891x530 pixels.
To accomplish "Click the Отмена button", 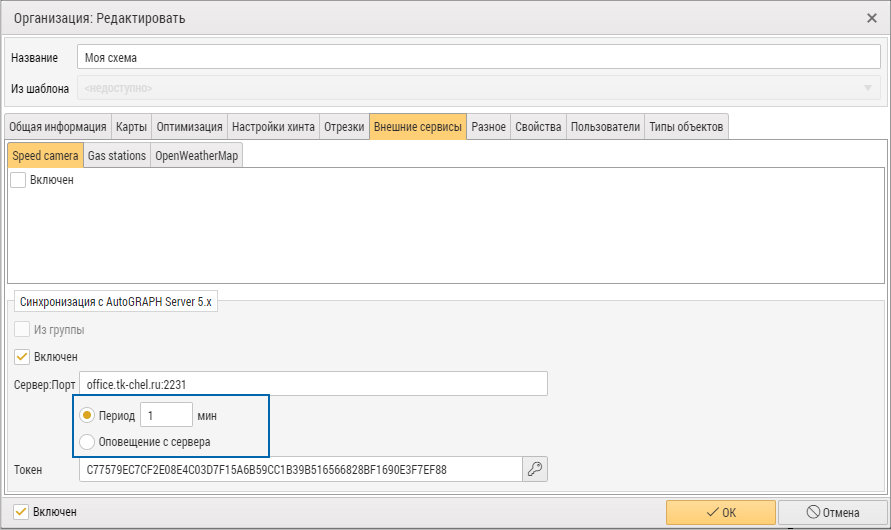I will click(832, 512).
